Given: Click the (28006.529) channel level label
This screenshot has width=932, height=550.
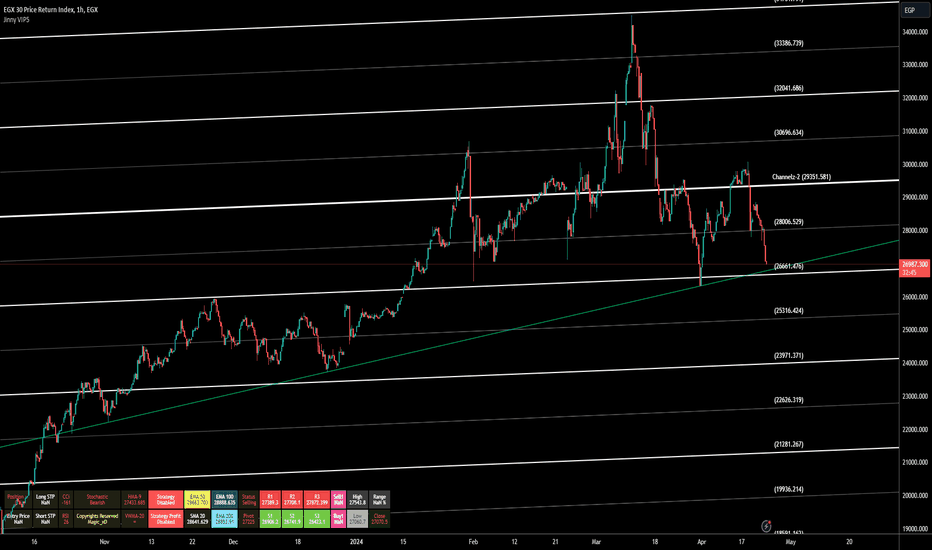Looking at the screenshot, I should (788, 222).
